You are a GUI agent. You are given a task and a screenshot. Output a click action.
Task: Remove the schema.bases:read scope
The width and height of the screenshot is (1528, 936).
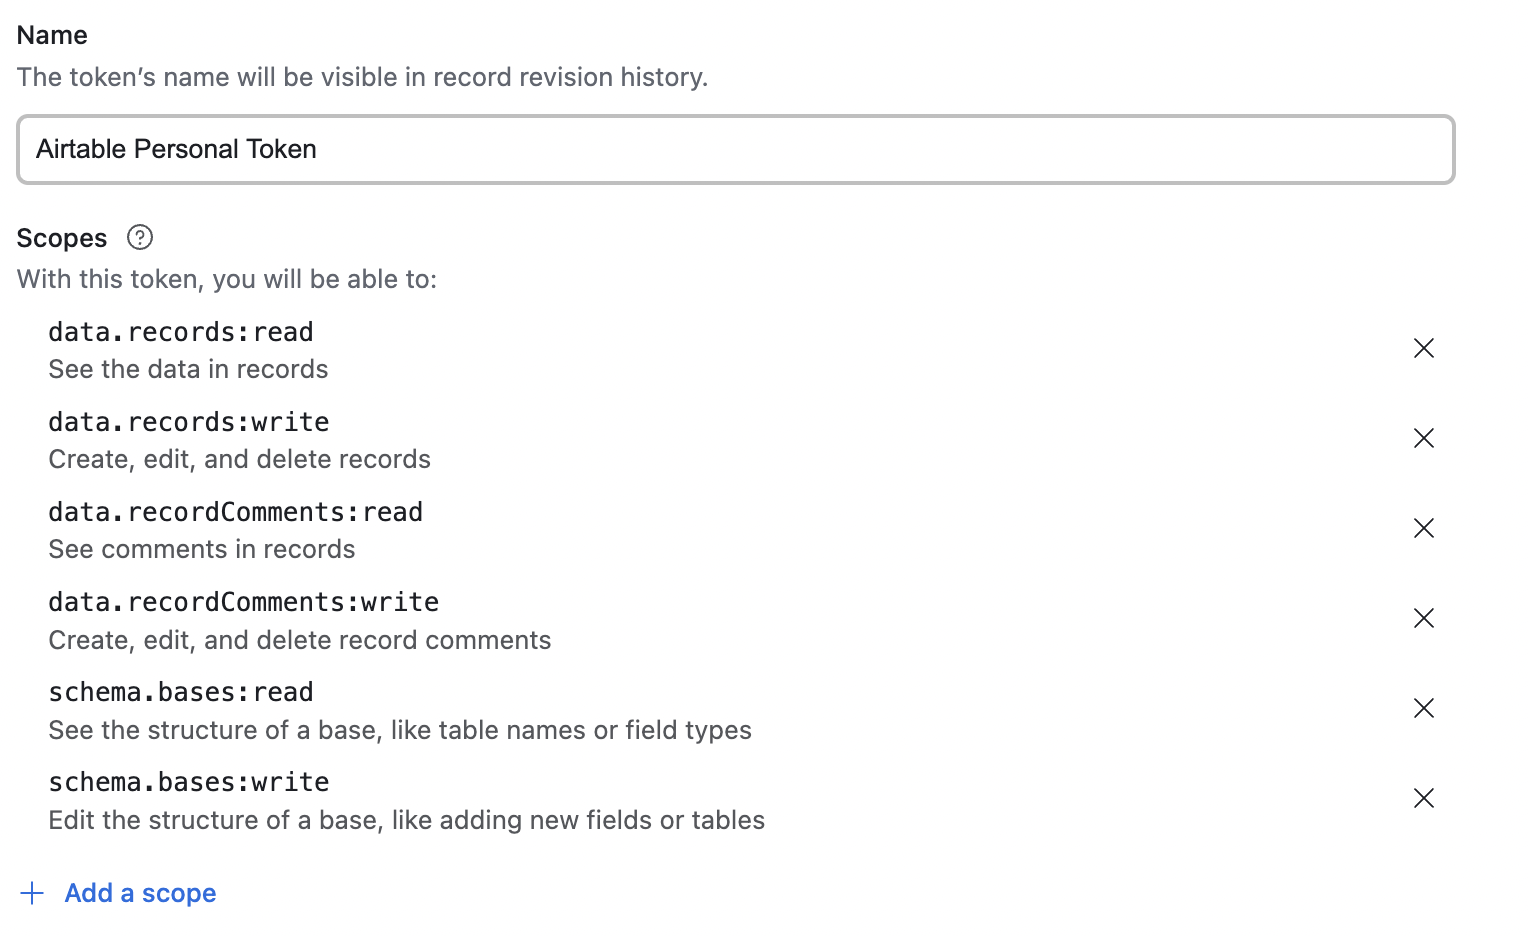point(1424,708)
